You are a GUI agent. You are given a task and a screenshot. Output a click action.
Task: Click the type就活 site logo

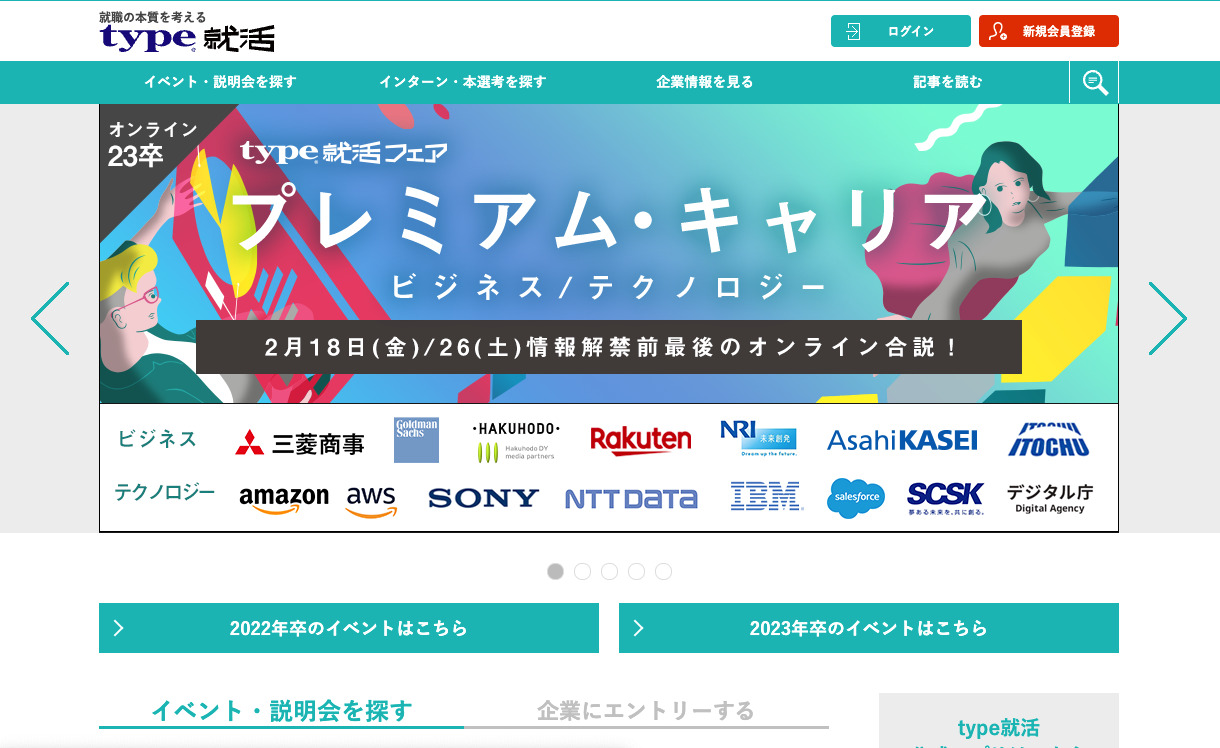click(x=187, y=39)
